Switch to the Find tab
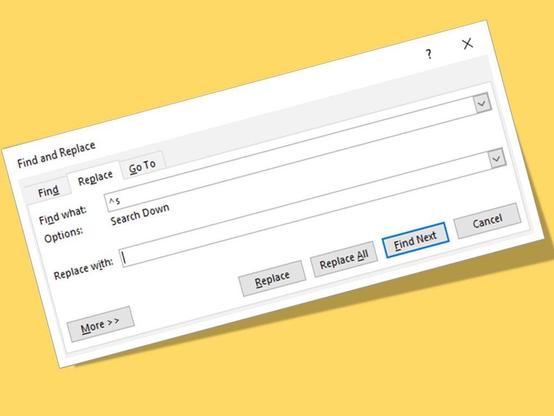 tap(48, 192)
